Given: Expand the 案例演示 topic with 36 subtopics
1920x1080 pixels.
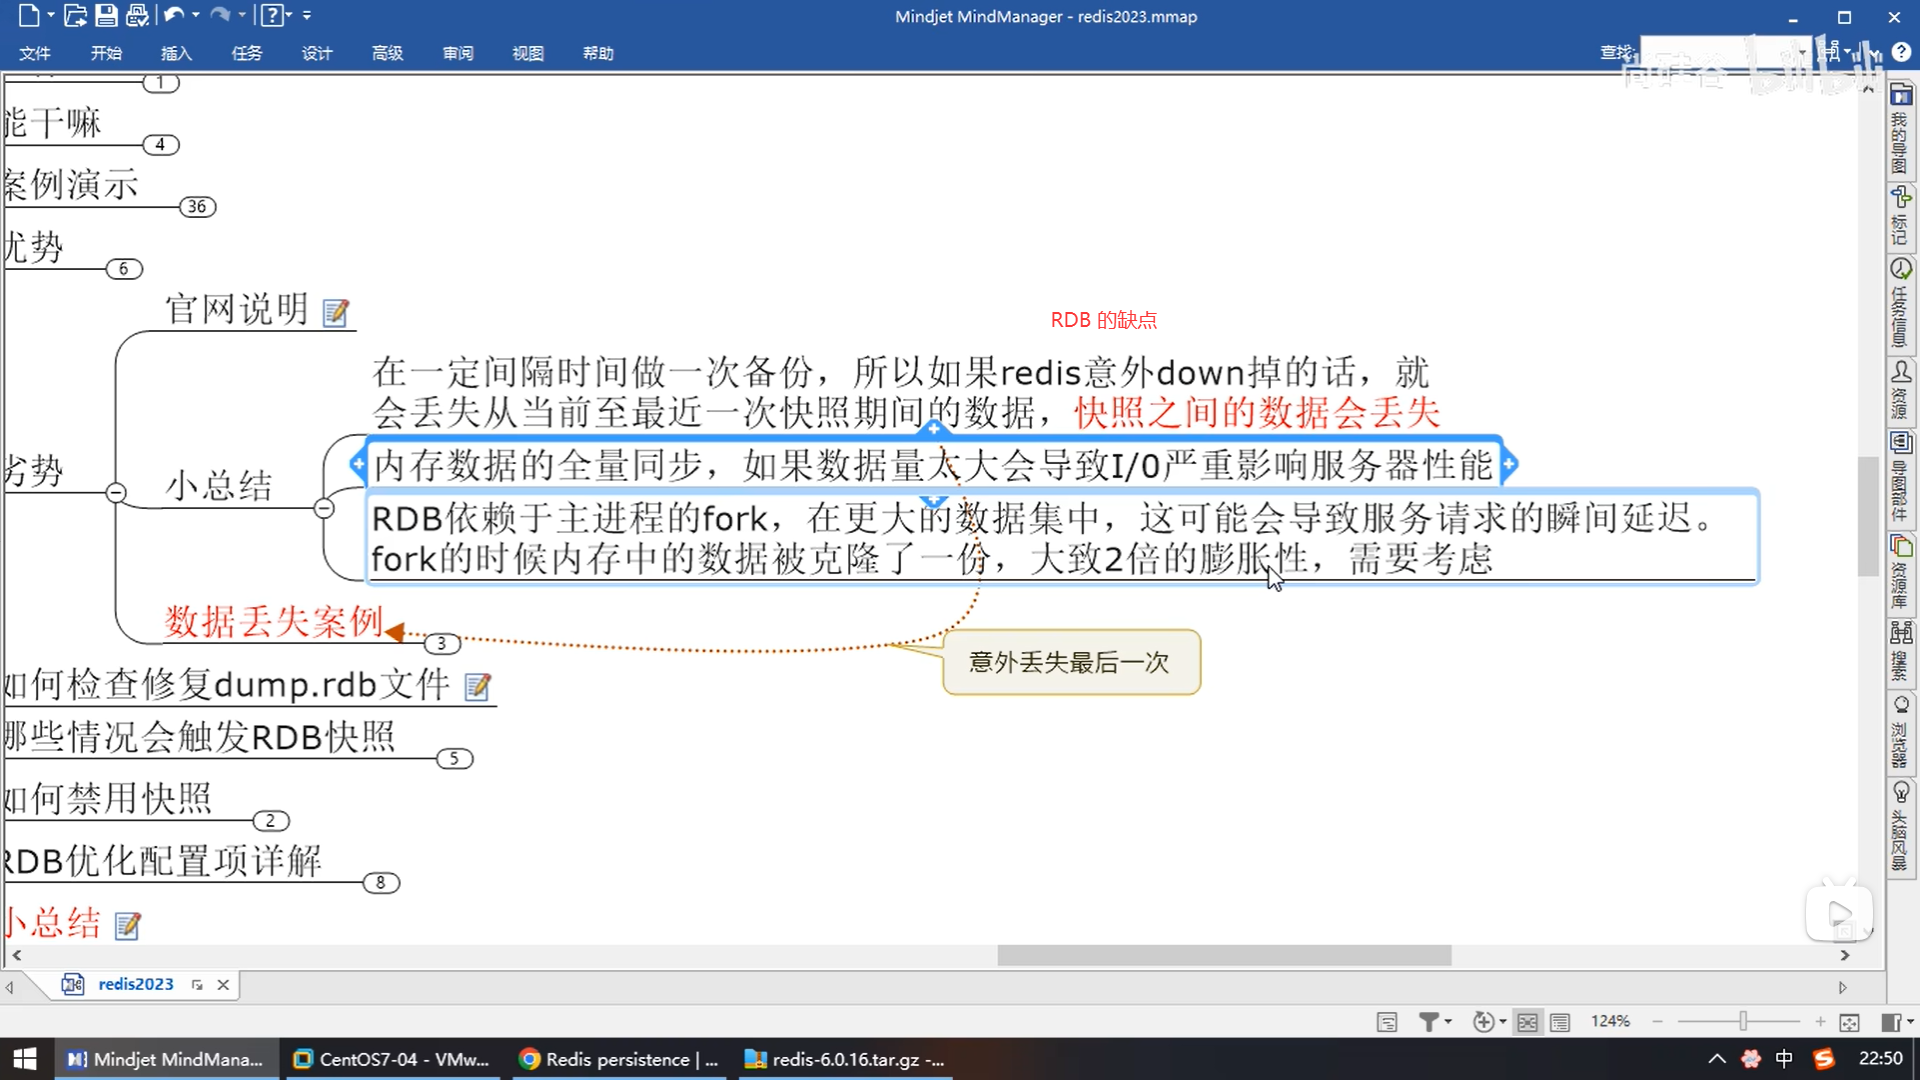Looking at the screenshot, I should (x=197, y=207).
